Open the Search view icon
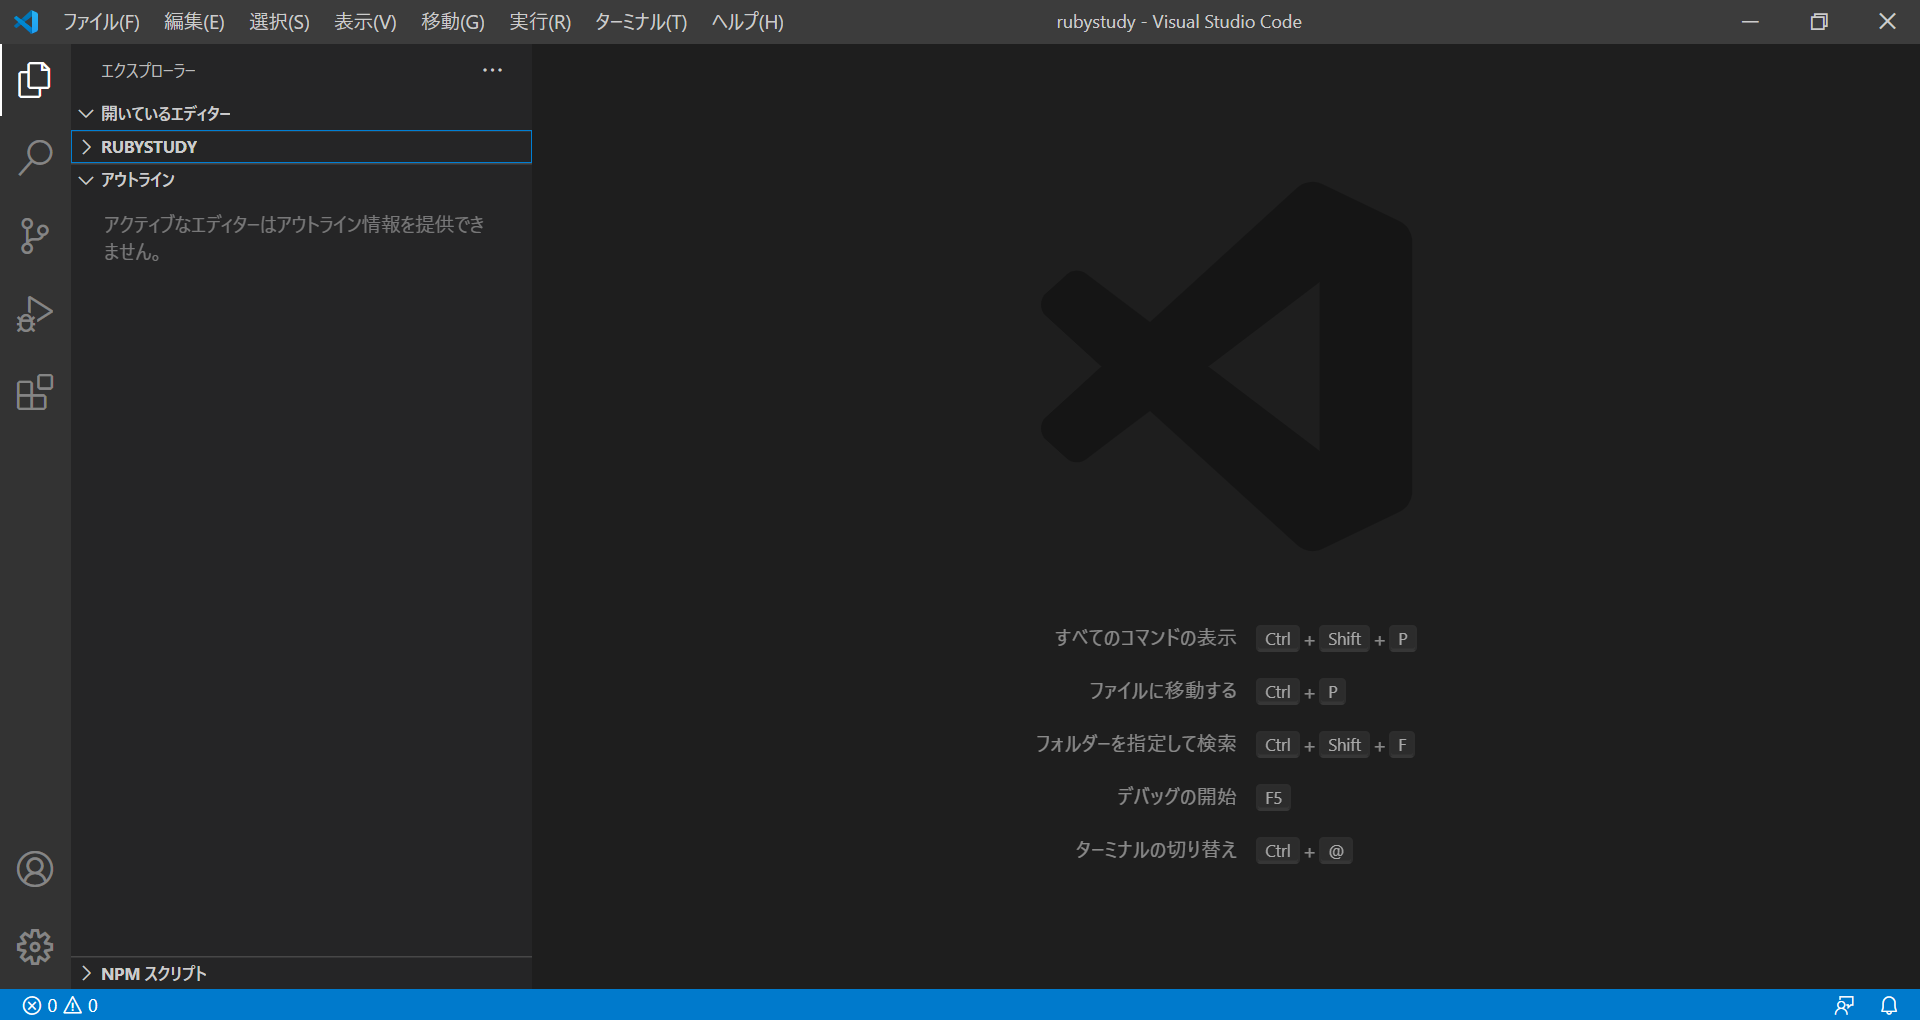This screenshot has height=1020, width=1920. click(x=35, y=158)
